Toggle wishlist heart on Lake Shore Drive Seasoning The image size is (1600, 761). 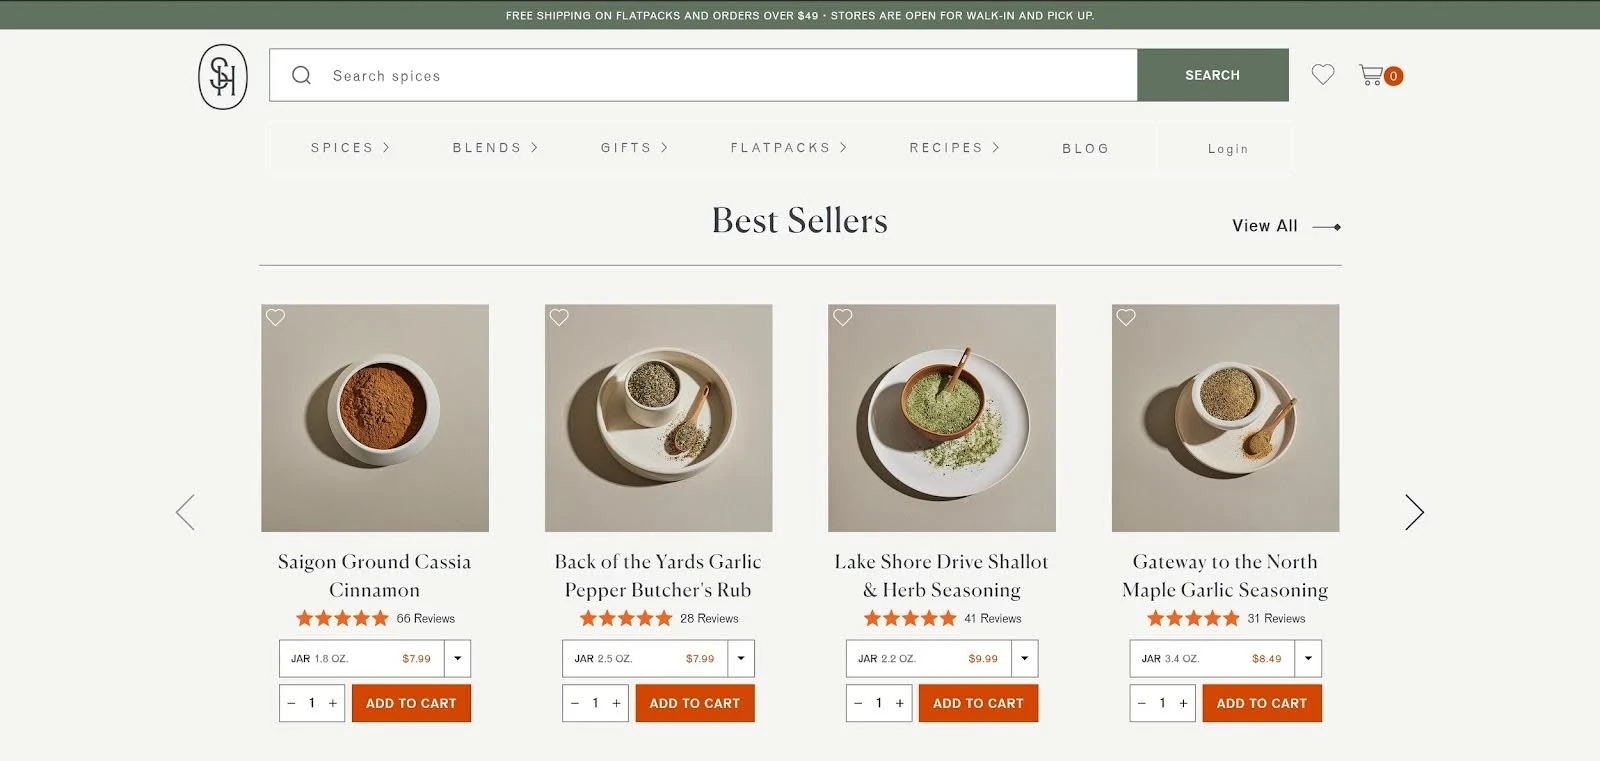[x=843, y=317]
